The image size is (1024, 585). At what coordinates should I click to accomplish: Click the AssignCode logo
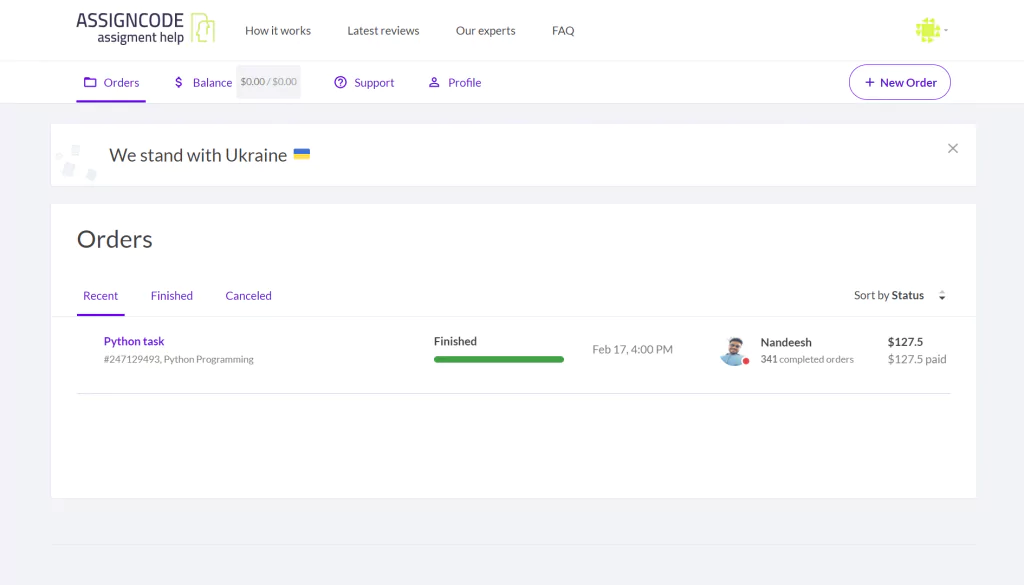(146, 29)
